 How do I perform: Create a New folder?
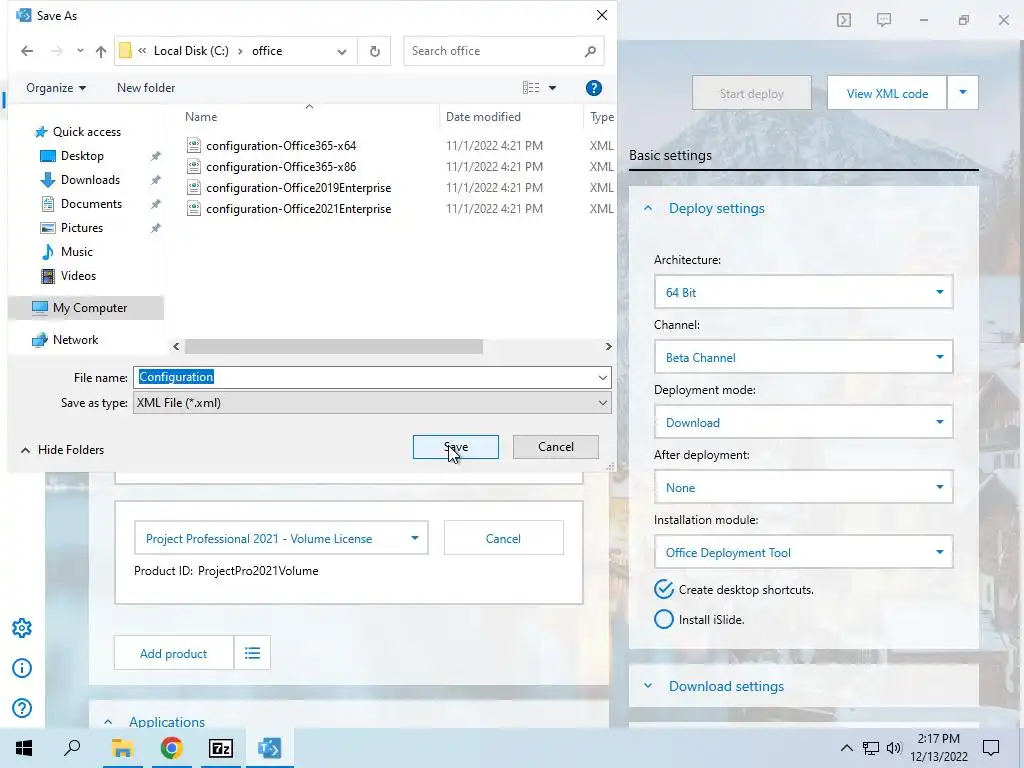pos(146,88)
